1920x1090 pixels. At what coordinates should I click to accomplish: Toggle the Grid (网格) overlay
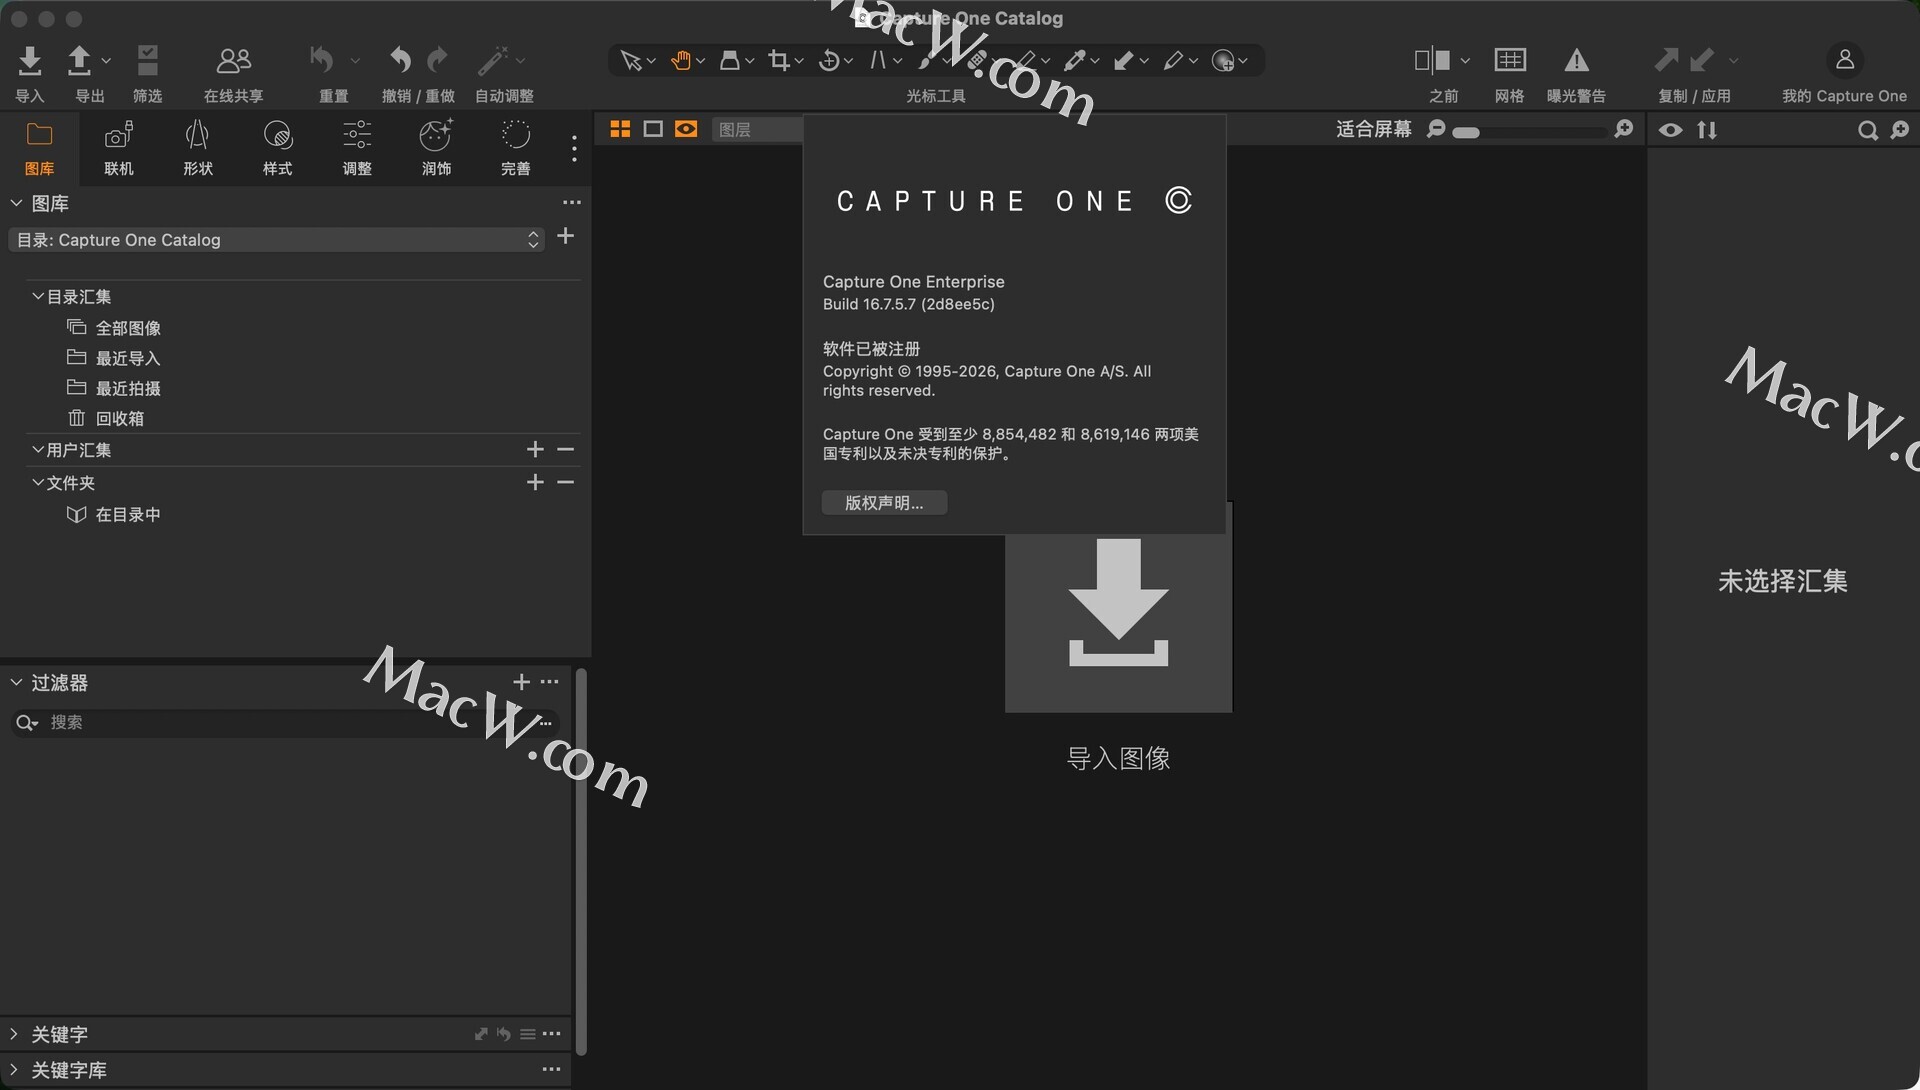1509,61
